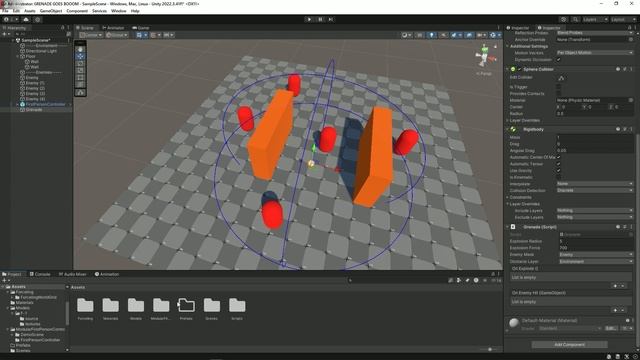Click the Edit Collider button icon
This screenshot has height=360, width=640.
point(561,78)
